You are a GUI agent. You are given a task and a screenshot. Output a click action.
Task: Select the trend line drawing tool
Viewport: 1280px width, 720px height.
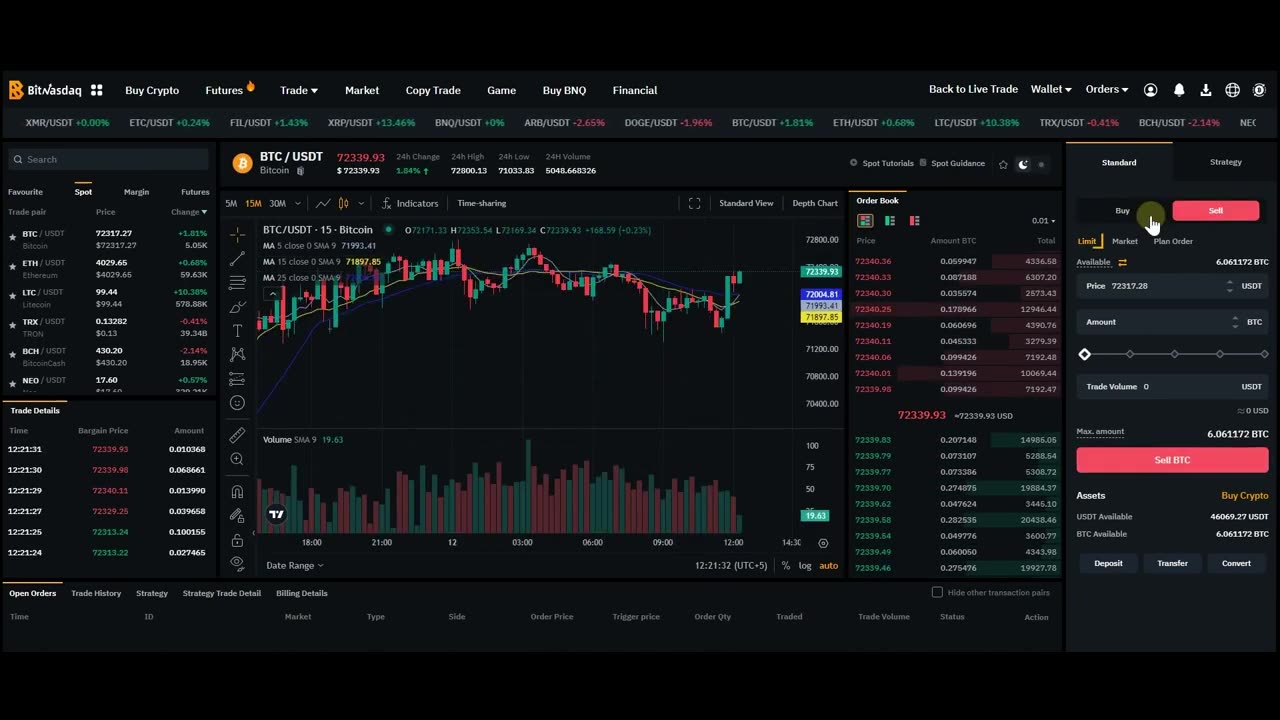pyautogui.click(x=237, y=259)
